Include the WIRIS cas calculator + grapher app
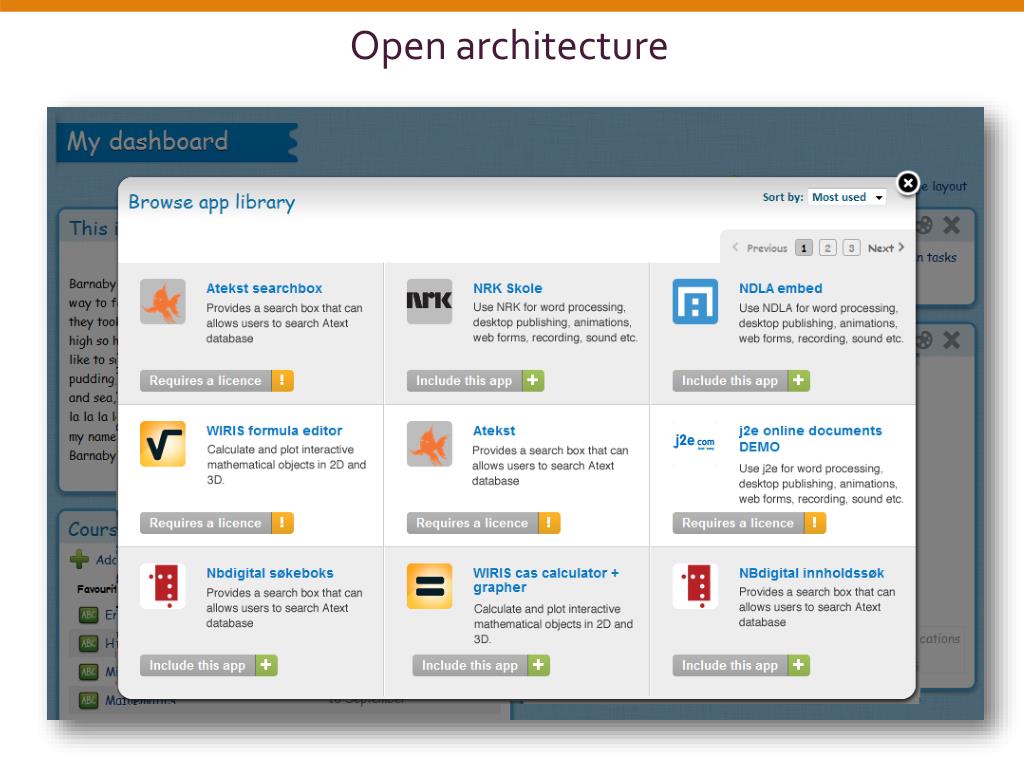Image resolution: width=1024 pixels, height=768 pixels. (481, 665)
